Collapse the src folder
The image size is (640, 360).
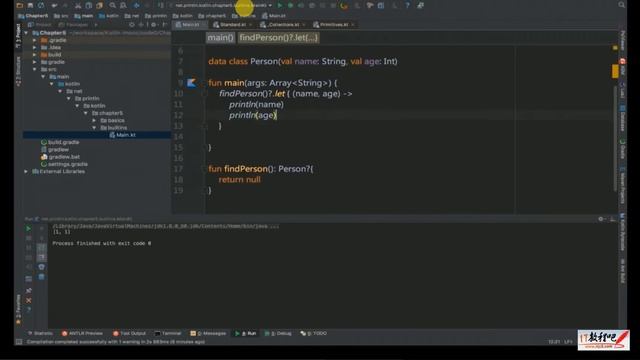(x=35, y=69)
